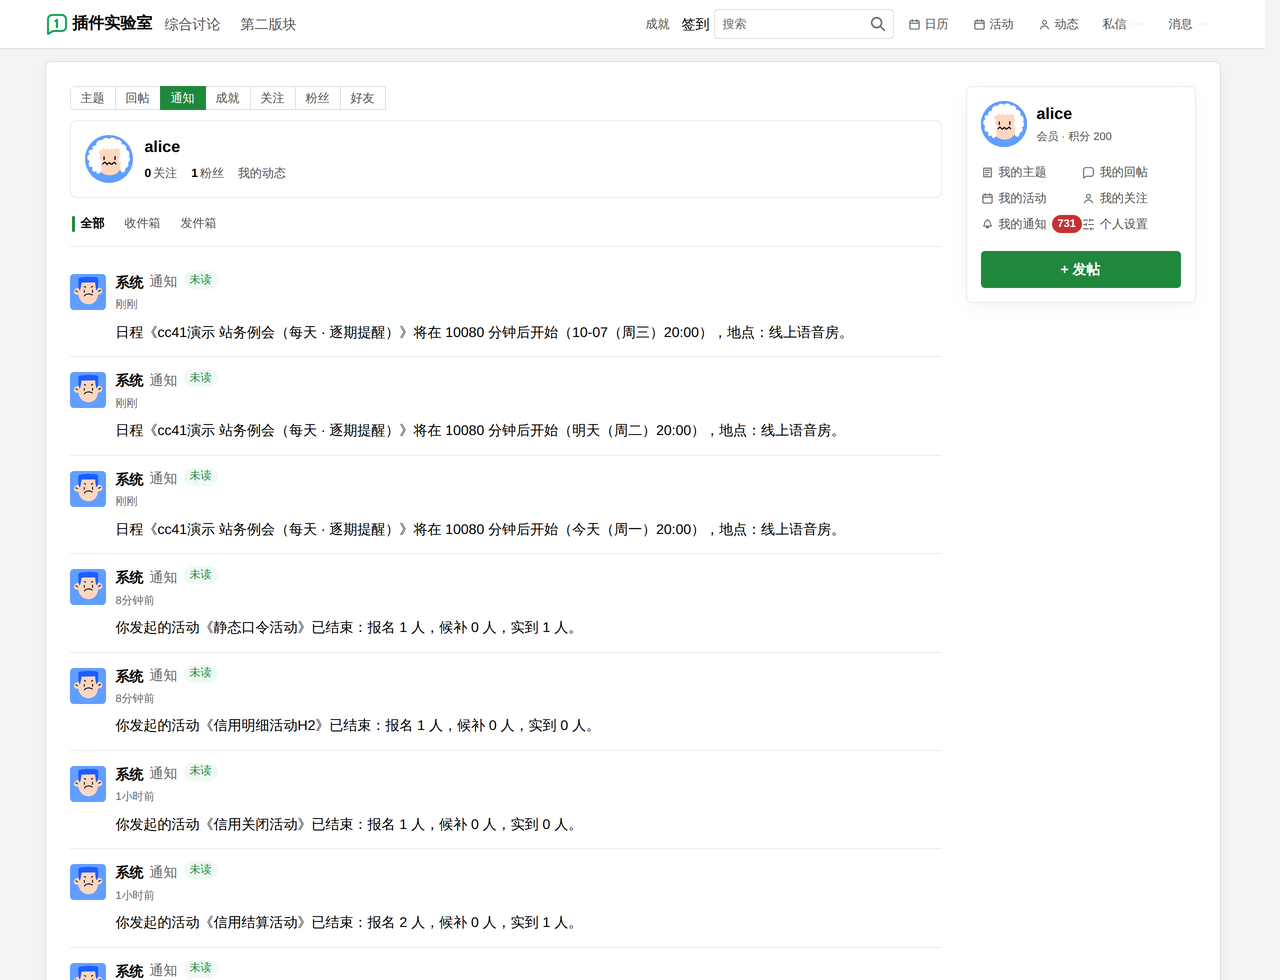Viewport: 1280px width, 980px height.
Task: Open 个人设置 in the sidebar
Action: point(1115,224)
